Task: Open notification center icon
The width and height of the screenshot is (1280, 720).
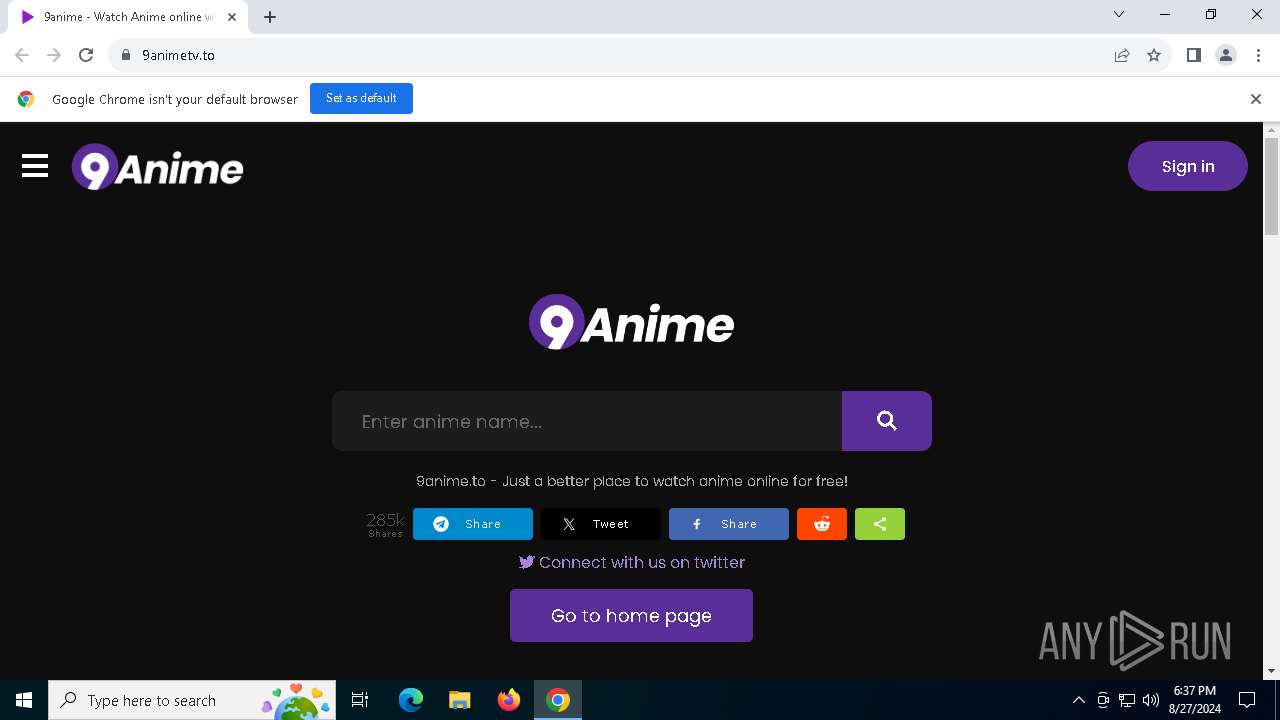Action: click(x=1247, y=700)
